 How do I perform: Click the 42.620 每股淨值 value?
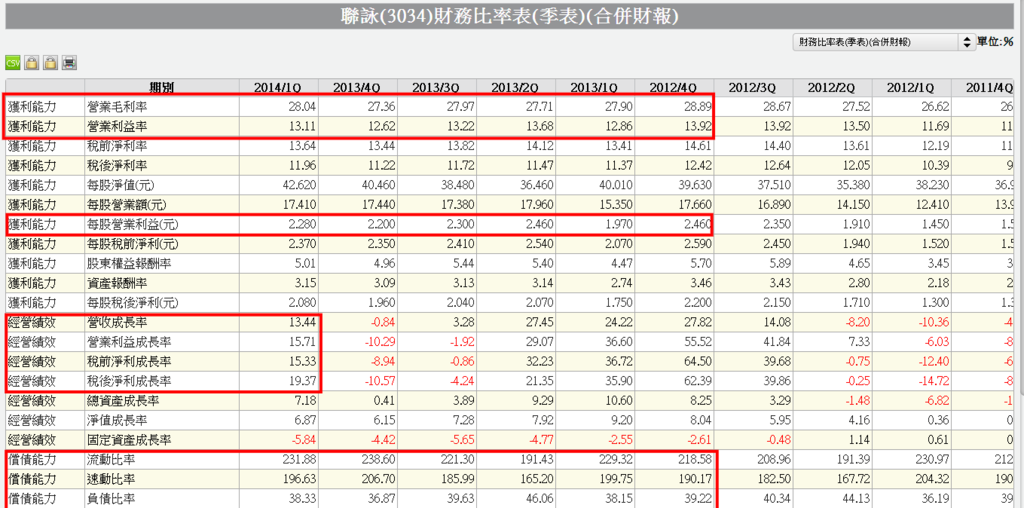click(x=300, y=185)
